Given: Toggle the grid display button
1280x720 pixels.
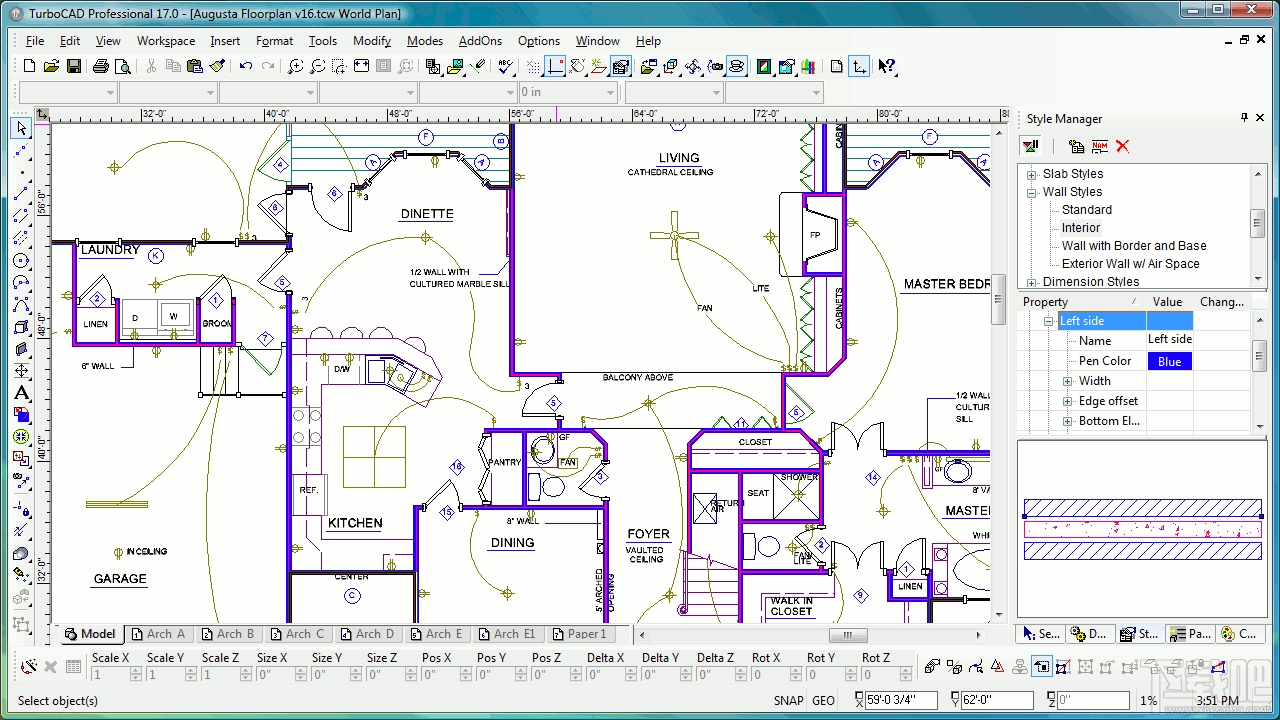Looking at the screenshot, I should [x=534, y=66].
